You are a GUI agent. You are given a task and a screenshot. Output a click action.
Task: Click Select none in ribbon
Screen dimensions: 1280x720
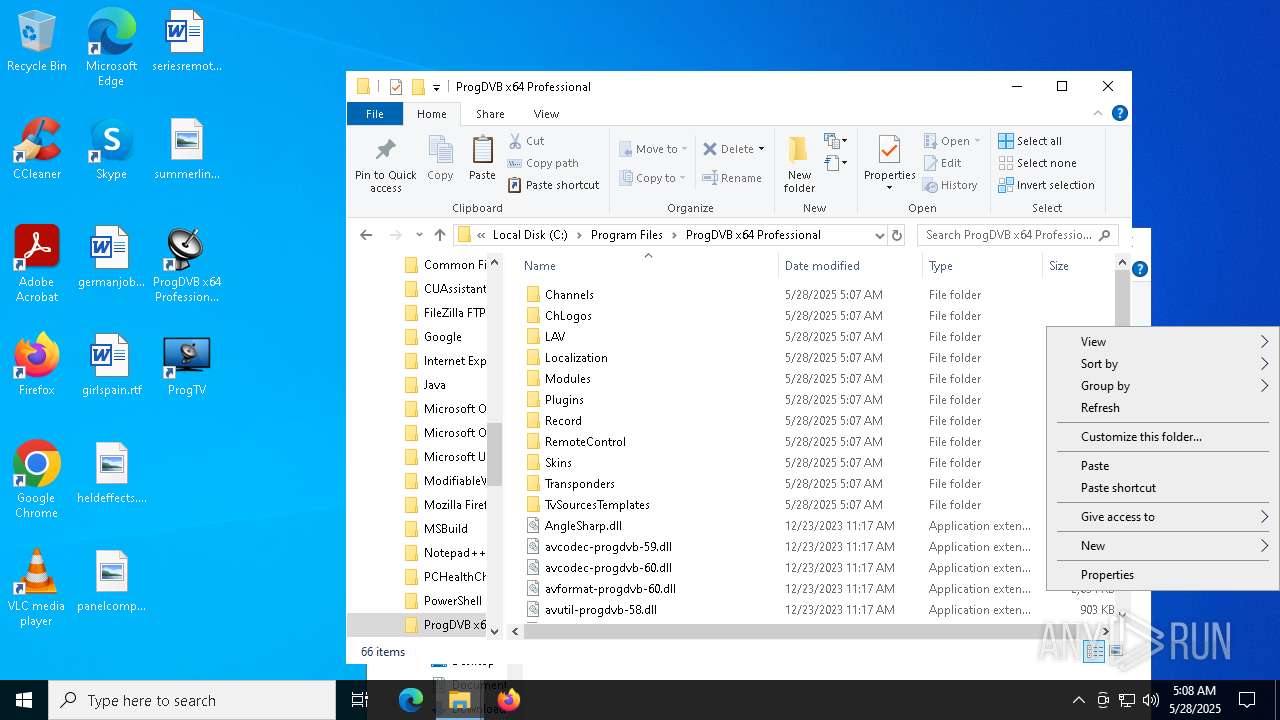(x=1037, y=163)
